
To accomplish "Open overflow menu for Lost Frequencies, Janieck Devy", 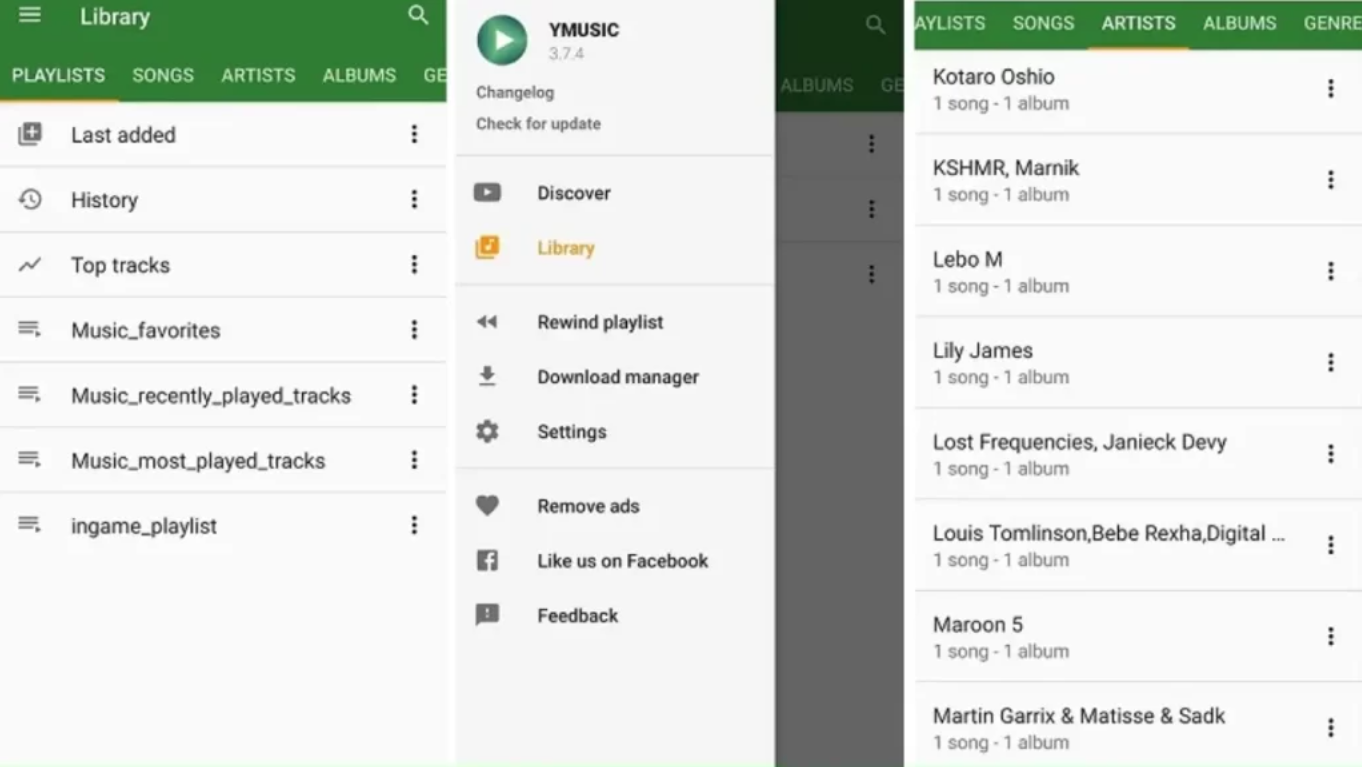I will [x=1331, y=454].
